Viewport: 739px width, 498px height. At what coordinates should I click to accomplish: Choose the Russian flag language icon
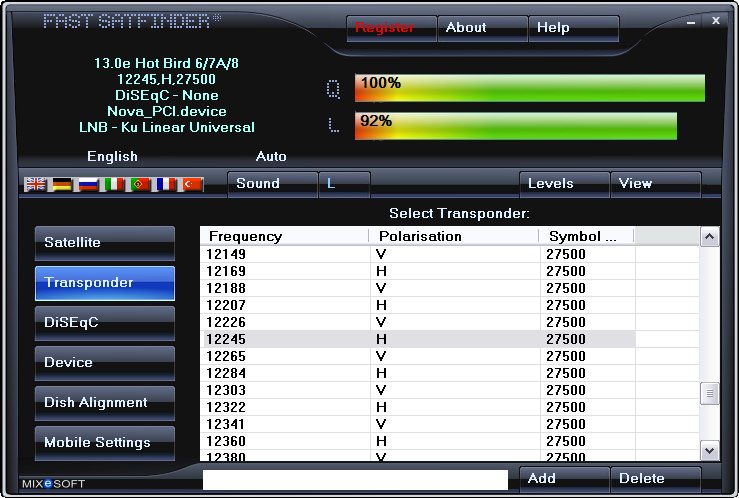coord(88,184)
